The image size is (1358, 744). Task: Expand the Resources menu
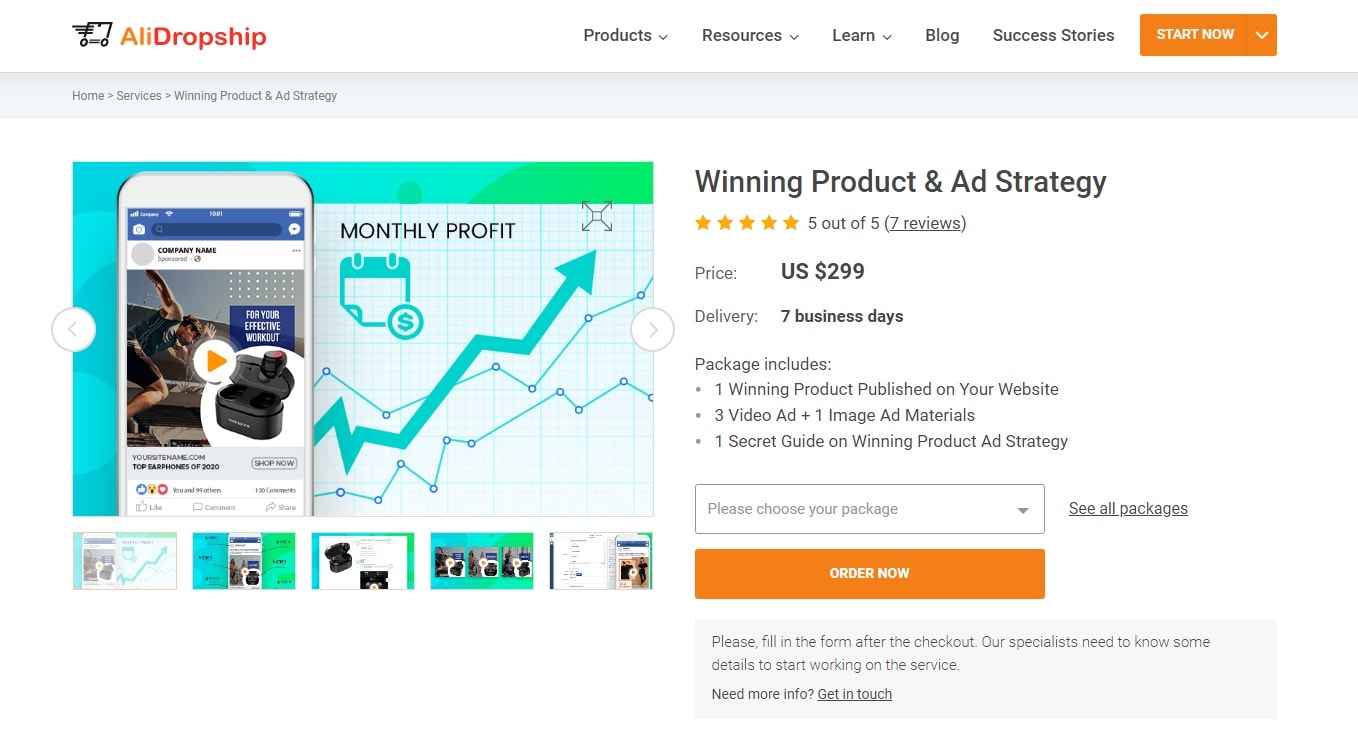pyautogui.click(x=750, y=36)
